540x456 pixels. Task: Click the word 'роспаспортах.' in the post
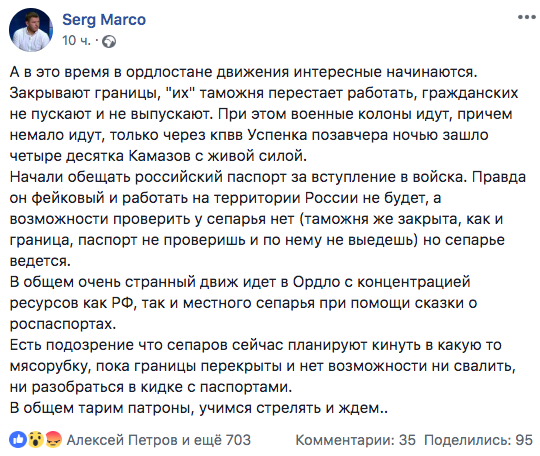(x=63, y=324)
